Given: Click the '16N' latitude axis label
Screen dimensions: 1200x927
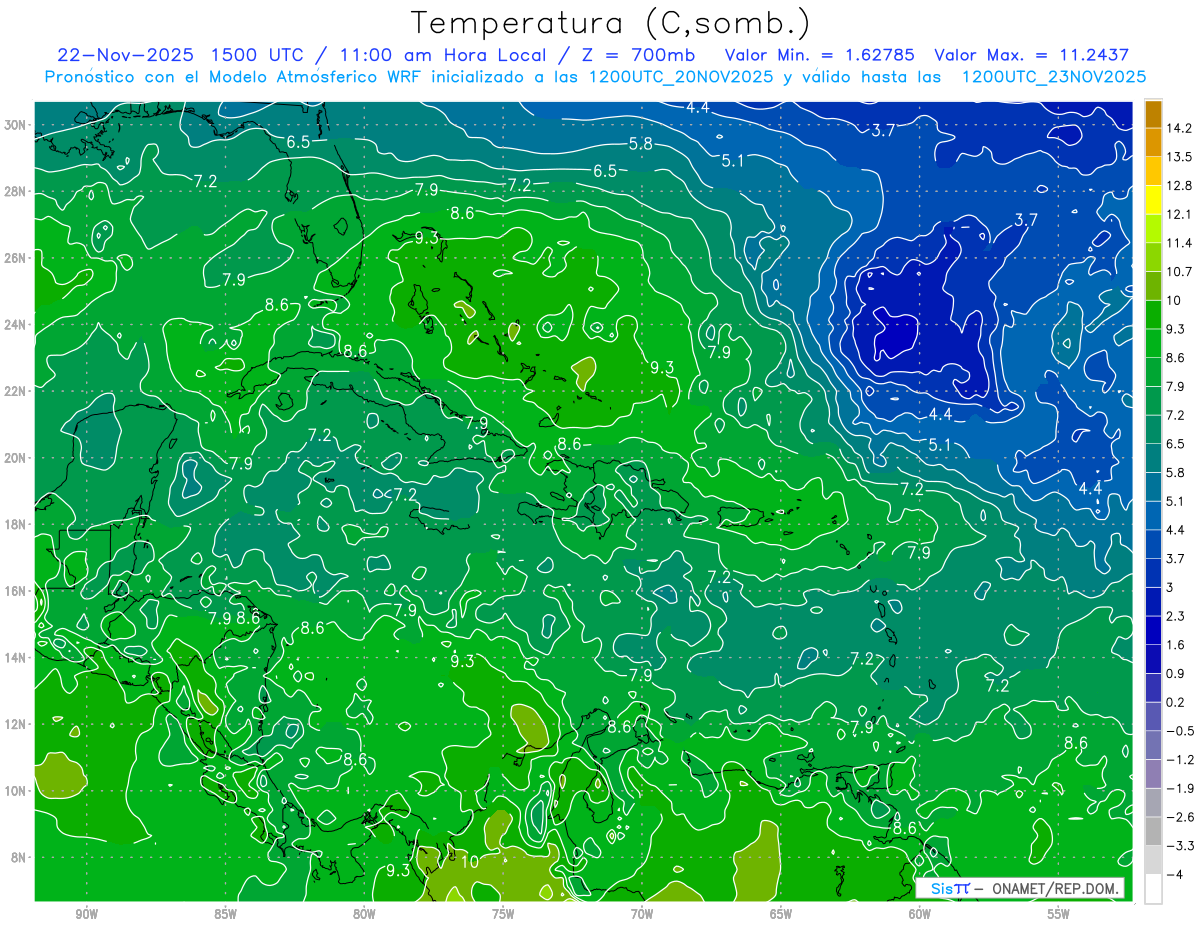Looking at the screenshot, I should [x=17, y=591].
